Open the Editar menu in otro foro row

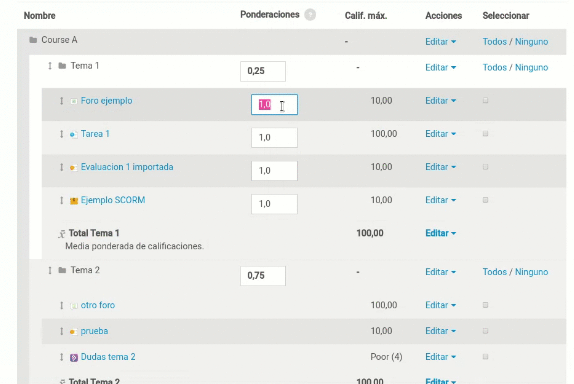pyautogui.click(x=440, y=305)
